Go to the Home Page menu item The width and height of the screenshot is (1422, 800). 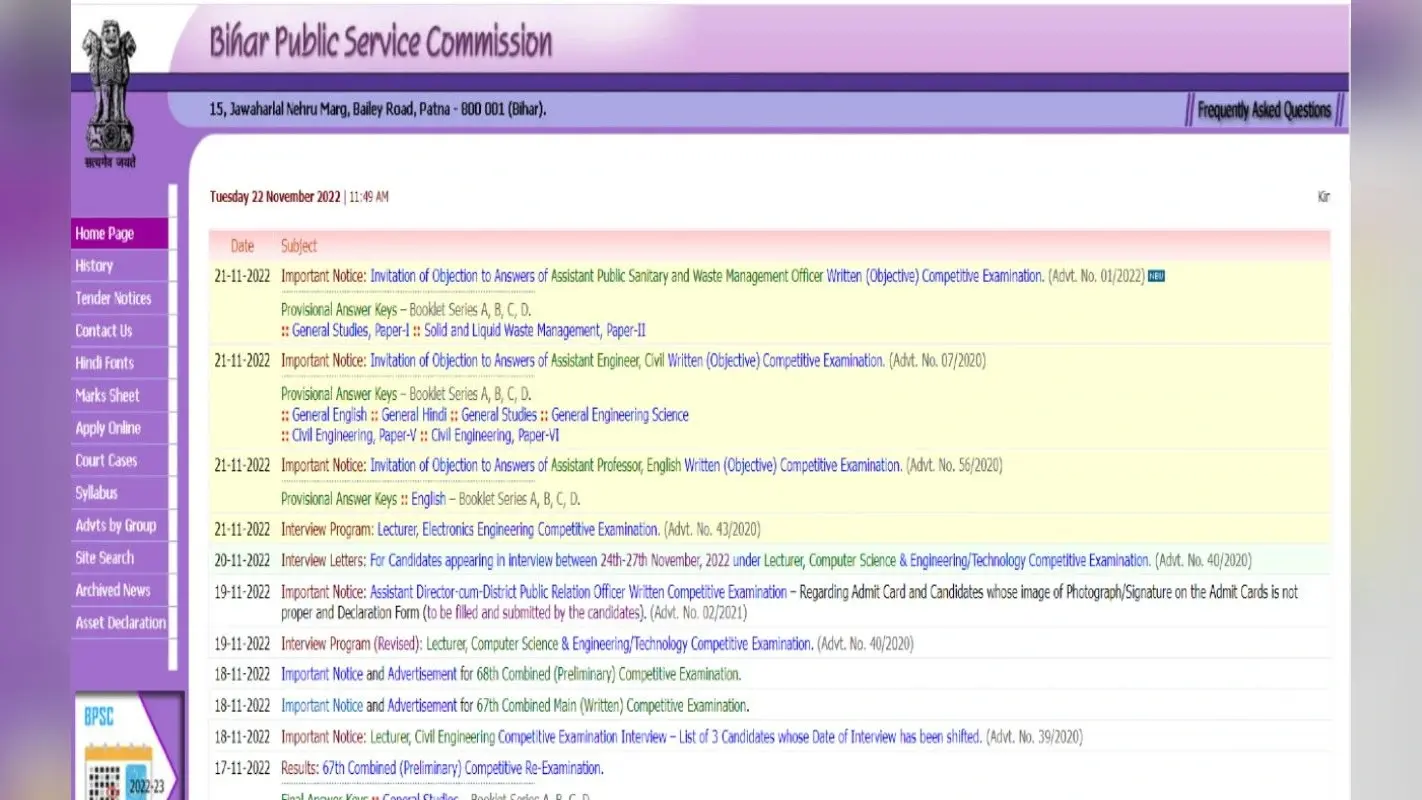coord(120,234)
